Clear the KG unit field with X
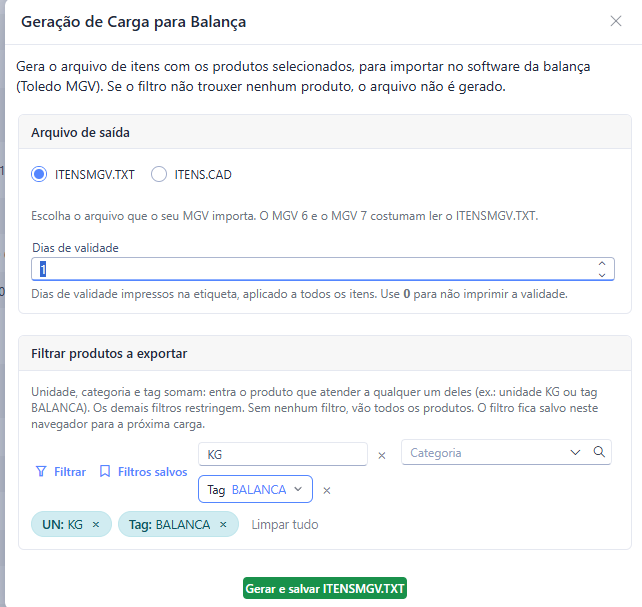The image size is (642, 607). click(x=382, y=455)
